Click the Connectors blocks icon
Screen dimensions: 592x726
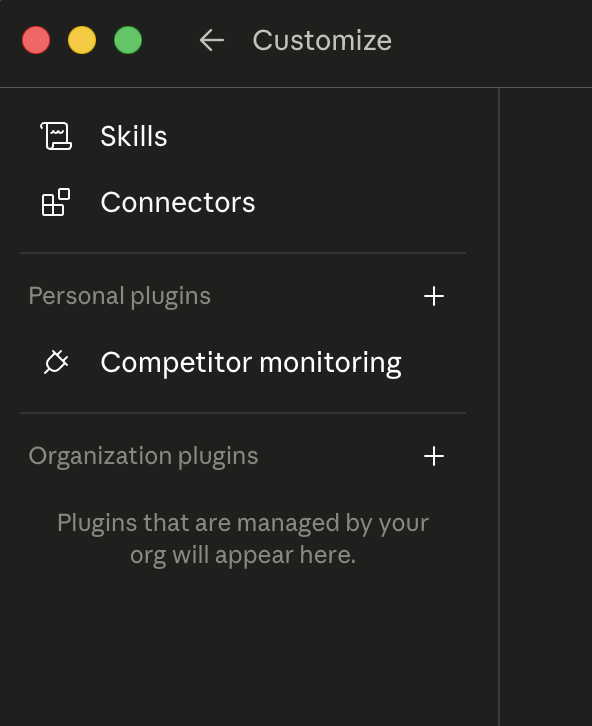pyautogui.click(x=56, y=202)
